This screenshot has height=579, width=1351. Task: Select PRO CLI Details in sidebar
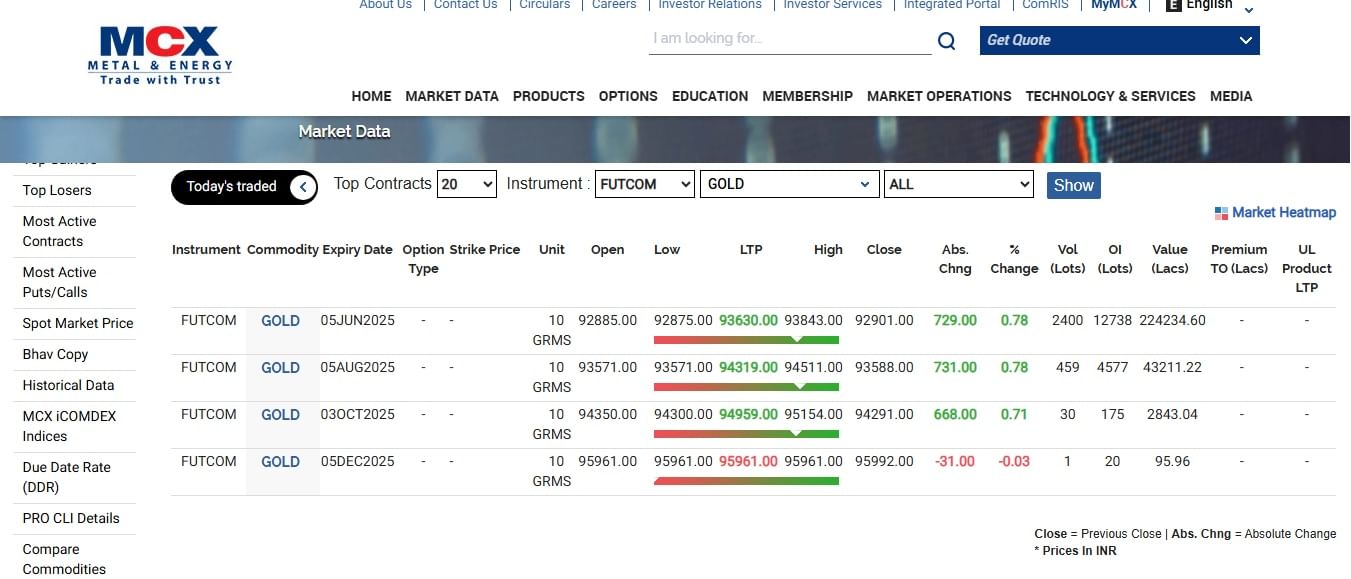[71, 518]
